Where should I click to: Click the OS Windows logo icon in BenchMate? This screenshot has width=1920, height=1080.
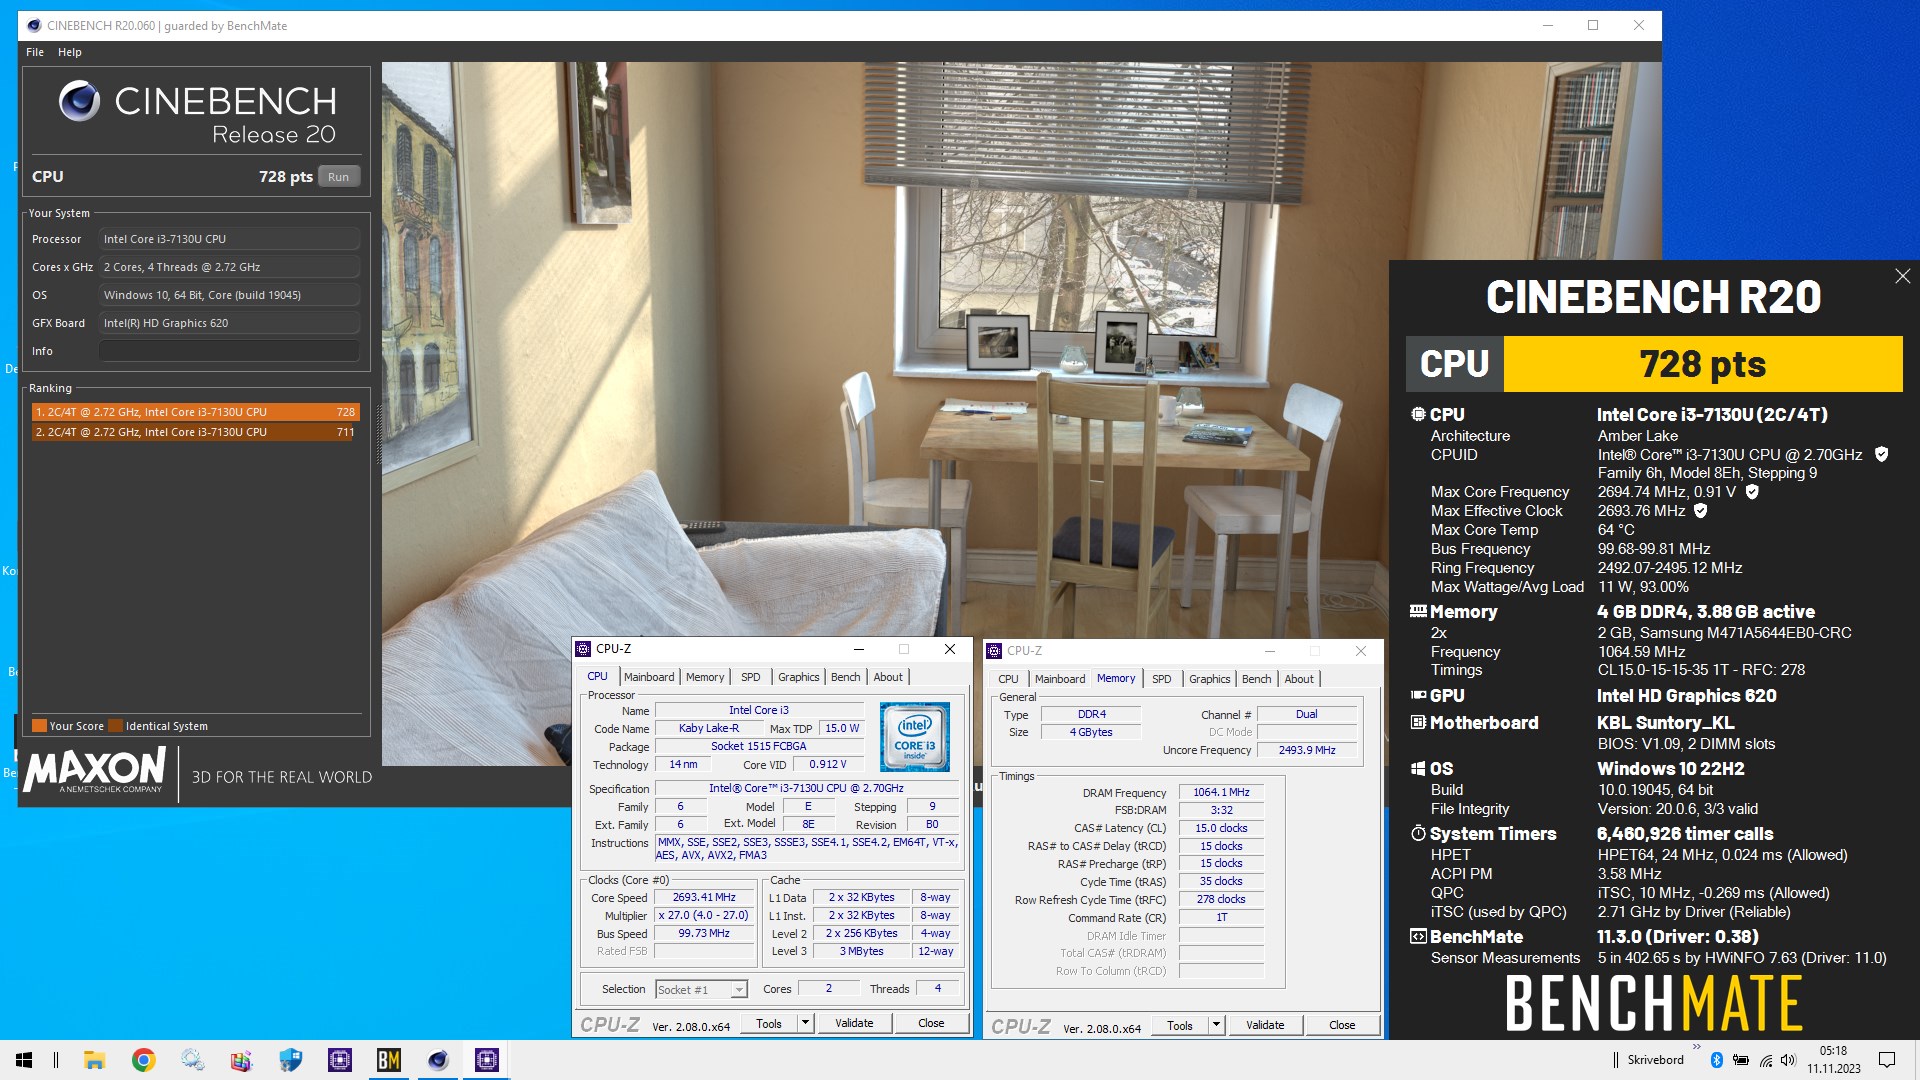coord(1418,768)
